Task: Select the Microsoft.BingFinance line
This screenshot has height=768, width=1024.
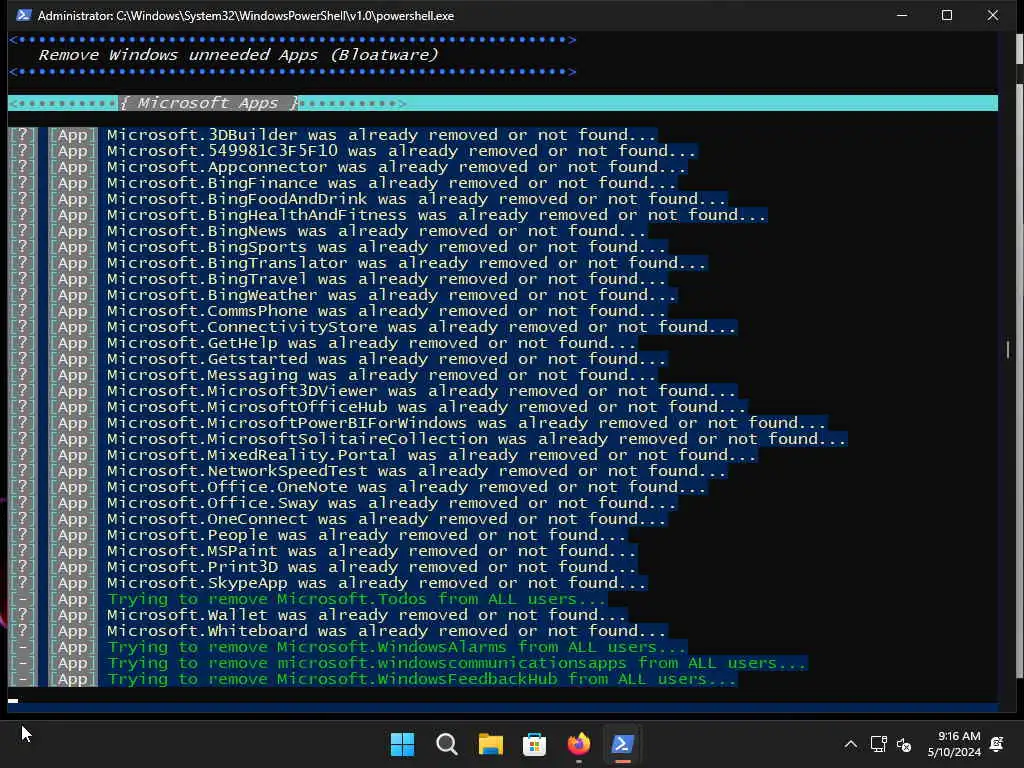Action: tap(391, 183)
